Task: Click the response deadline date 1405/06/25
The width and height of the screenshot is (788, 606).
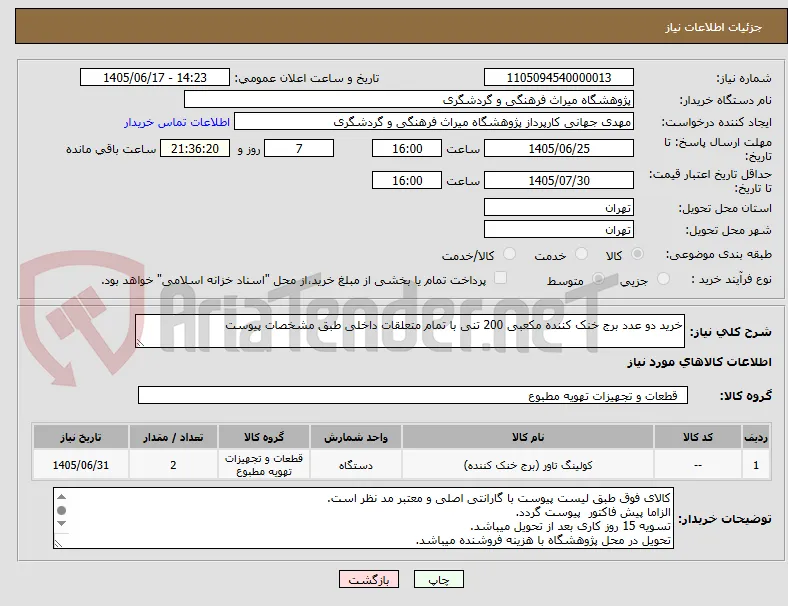Action: click(x=559, y=148)
